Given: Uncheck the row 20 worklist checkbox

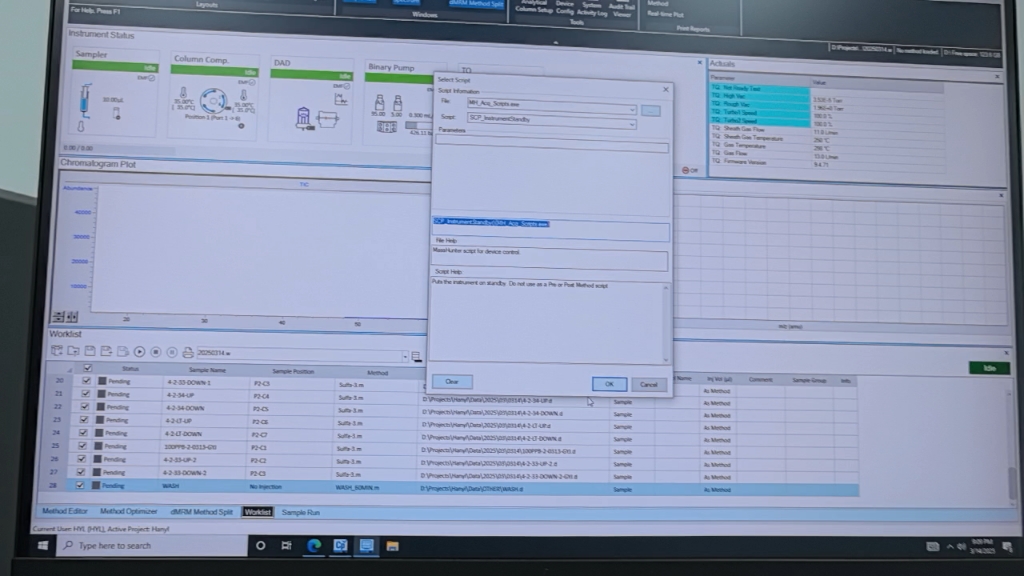Looking at the screenshot, I should (86, 381).
